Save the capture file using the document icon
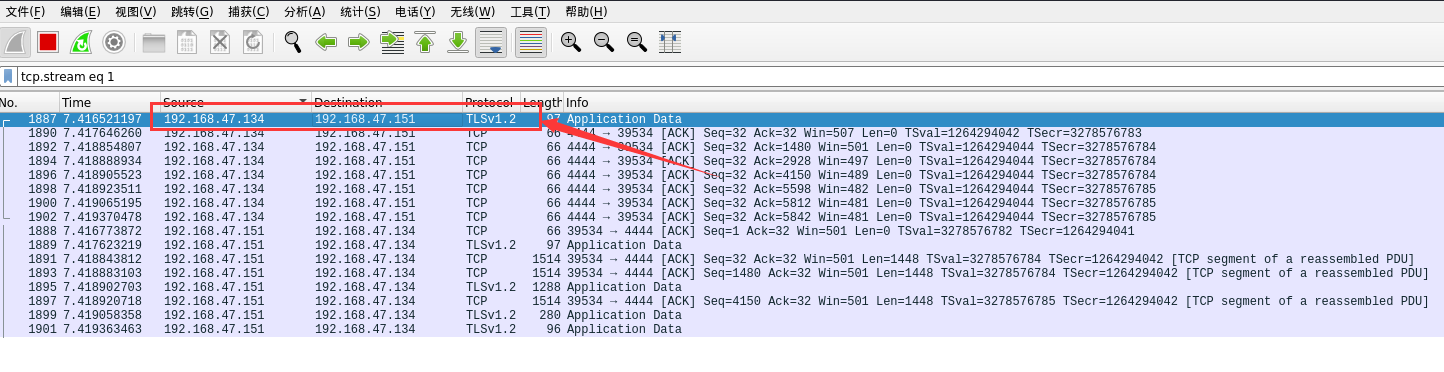The image size is (1444, 372). (187, 42)
